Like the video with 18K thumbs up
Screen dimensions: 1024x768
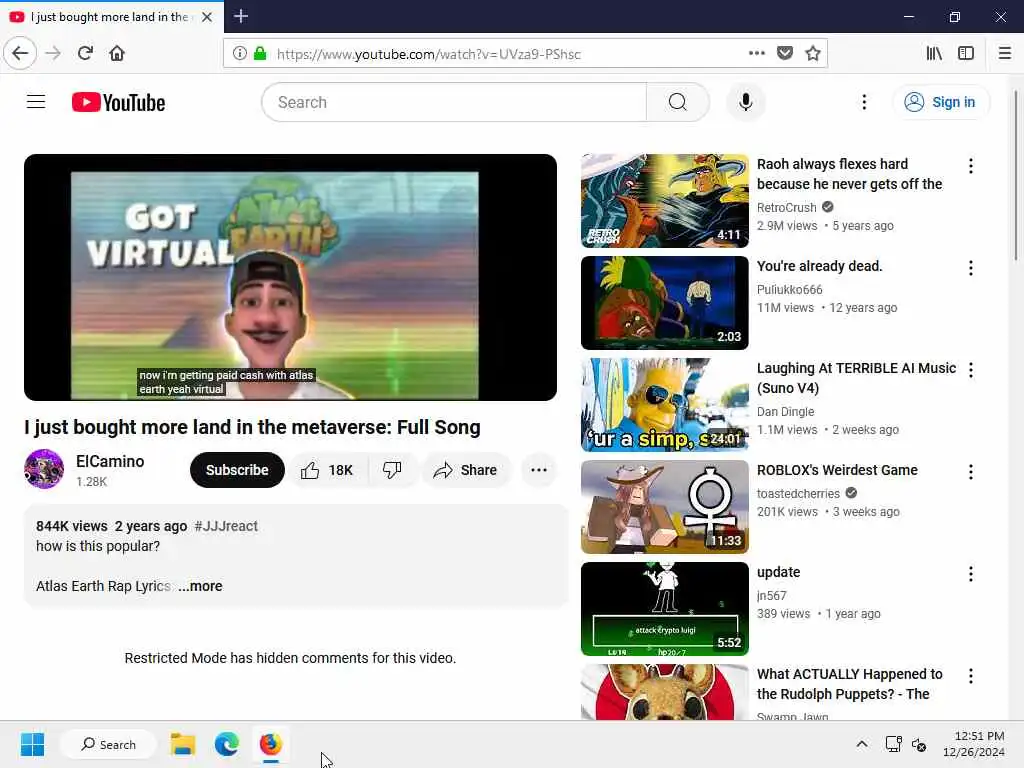328,470
